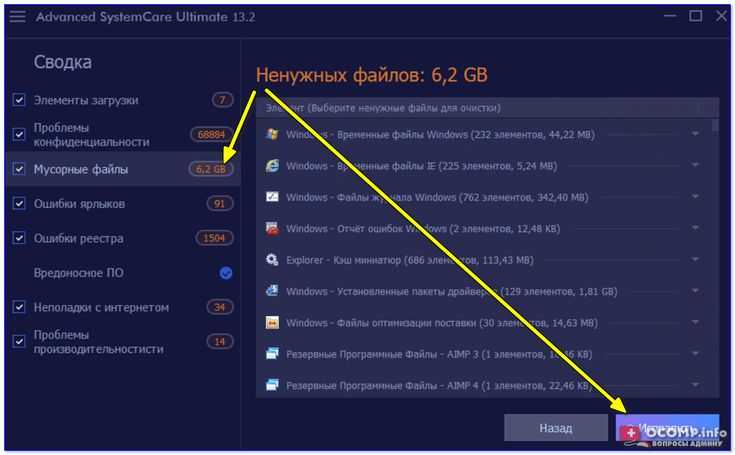Expand the Файлы журнала Windows row arrow
This screenshot has width=735, height=455.
[x=695, y=197]
